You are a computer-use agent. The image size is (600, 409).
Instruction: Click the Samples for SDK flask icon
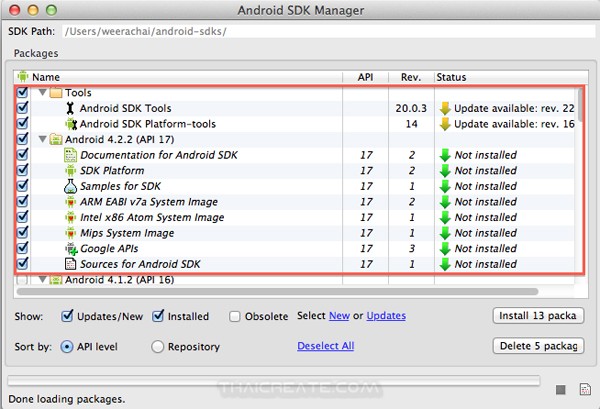pos(70,186)
